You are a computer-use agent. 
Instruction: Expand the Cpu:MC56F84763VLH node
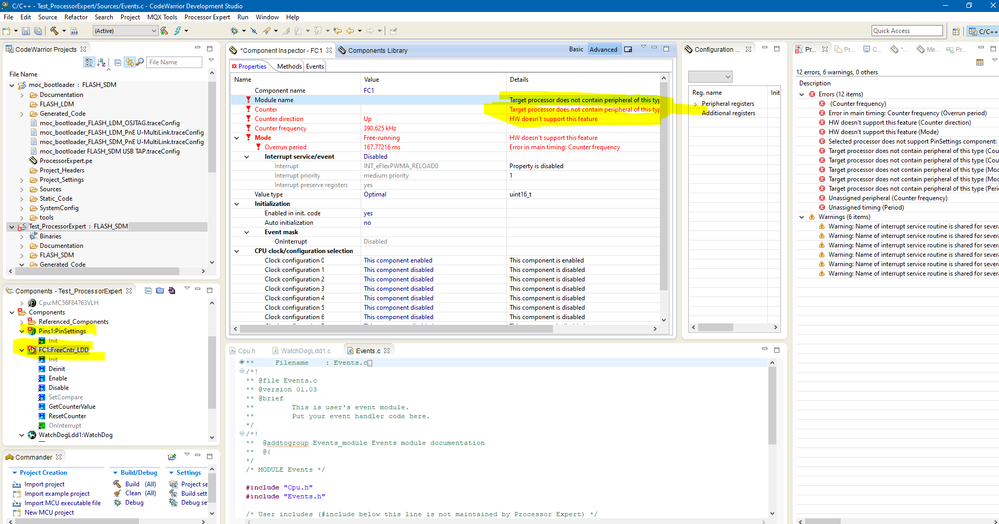[22, 303]
